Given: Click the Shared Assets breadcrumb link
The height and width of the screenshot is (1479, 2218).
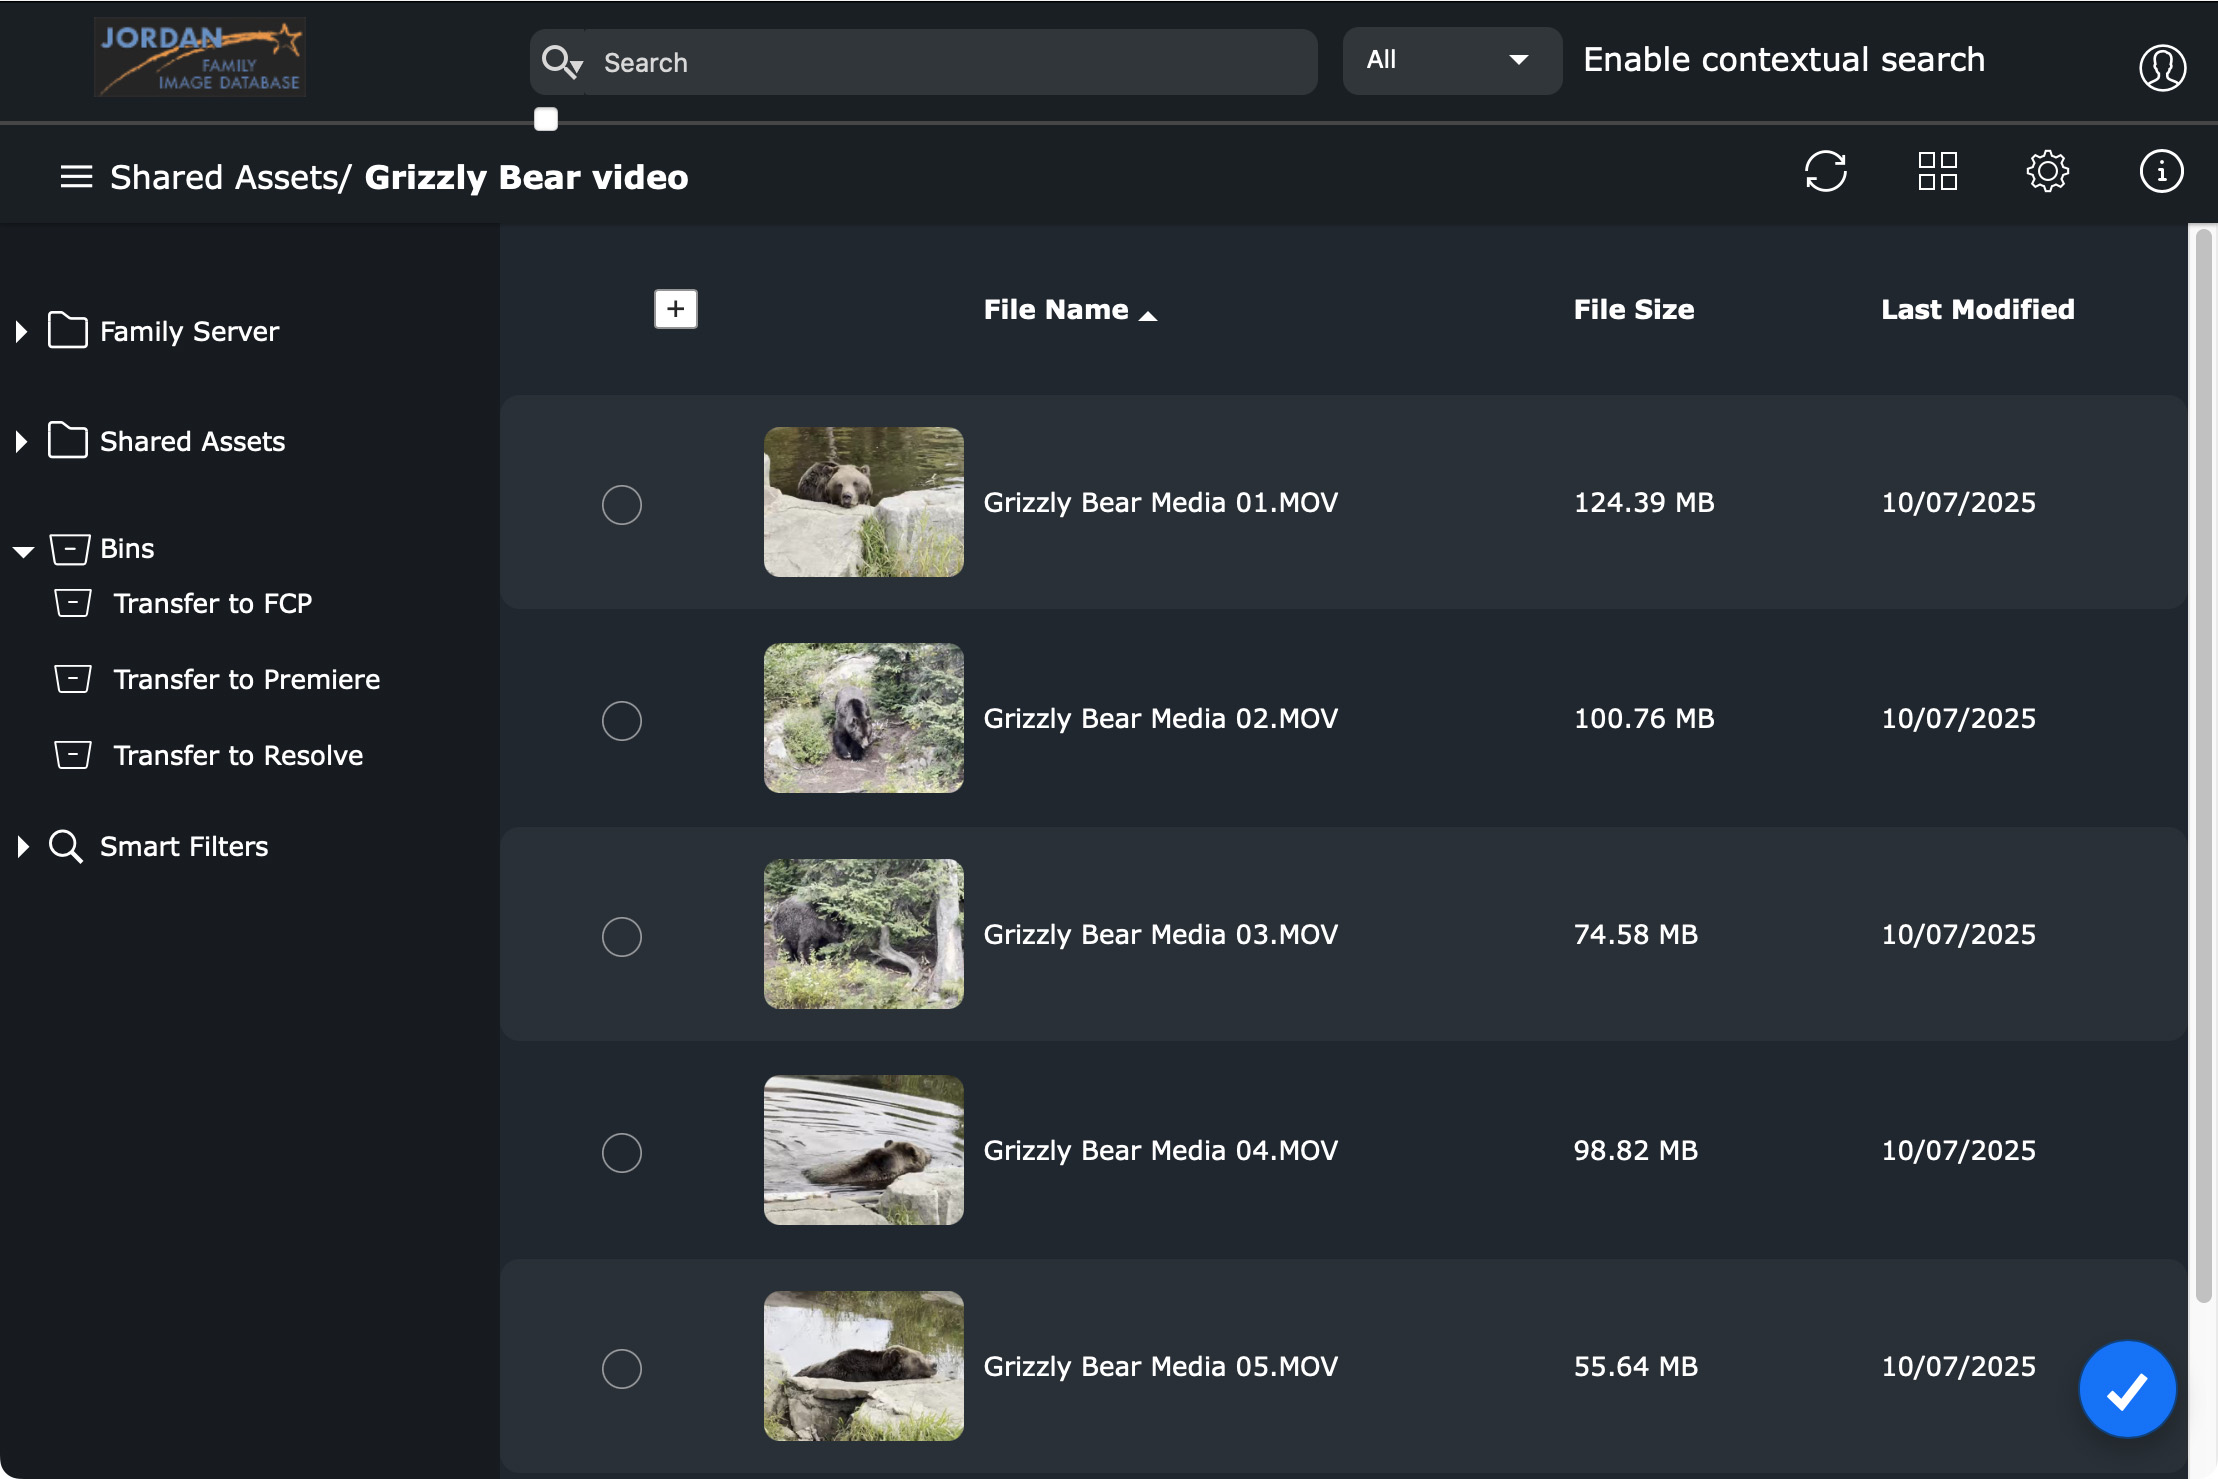Looking at the screenshot, I should click(x=225, y=177).
